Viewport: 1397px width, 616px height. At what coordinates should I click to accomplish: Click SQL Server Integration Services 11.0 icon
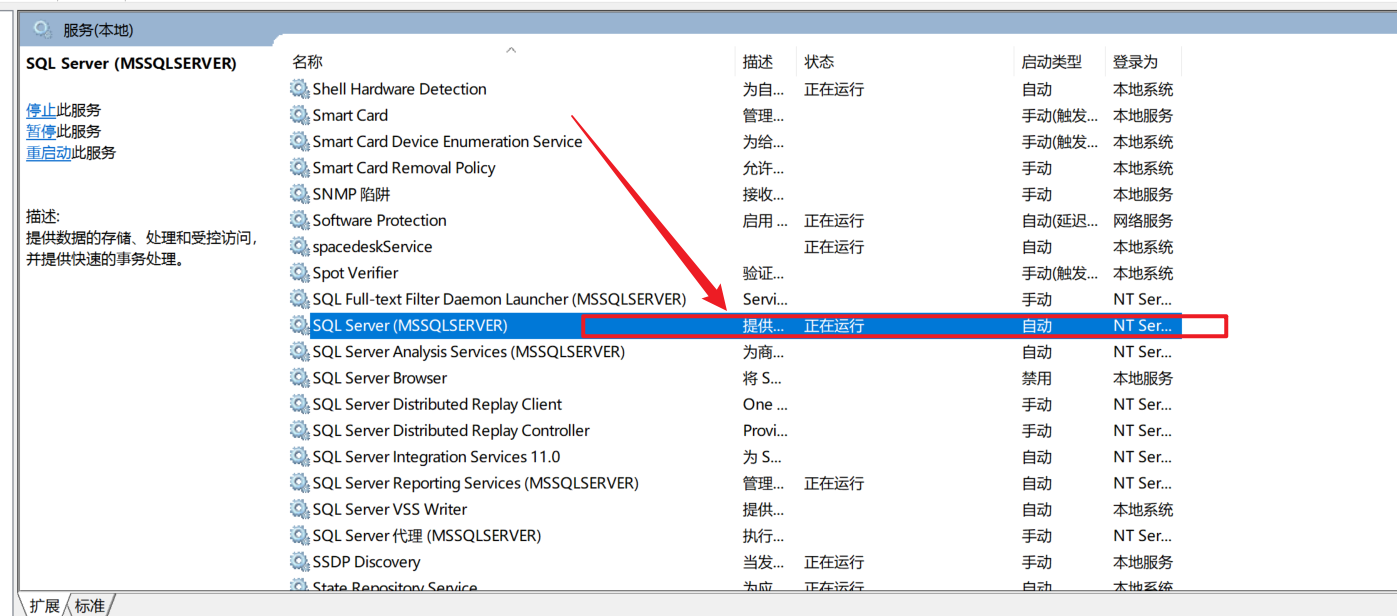(x=300, y=457)
